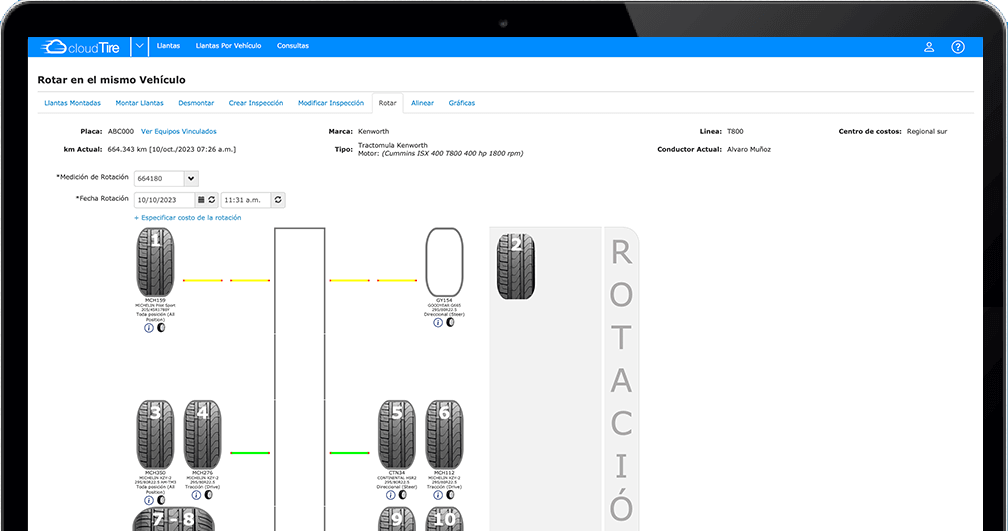Image resolution: width=1008 pixels, height=531 pixels.
Task: Select tire number 5 CTN34
Action: click(397, 435)
